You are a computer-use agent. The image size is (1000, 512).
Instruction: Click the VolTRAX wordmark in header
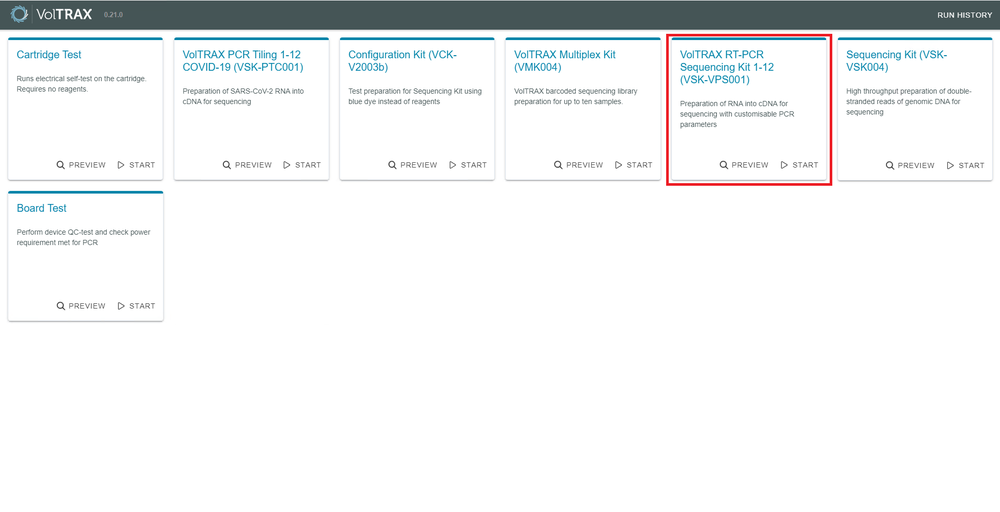tap(64, 14)
